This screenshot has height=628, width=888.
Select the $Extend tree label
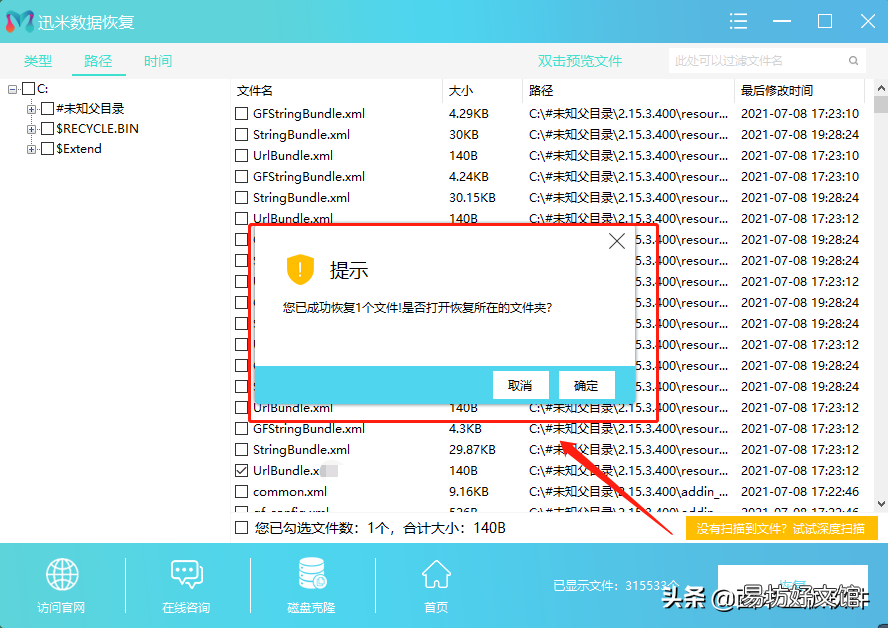79,148
